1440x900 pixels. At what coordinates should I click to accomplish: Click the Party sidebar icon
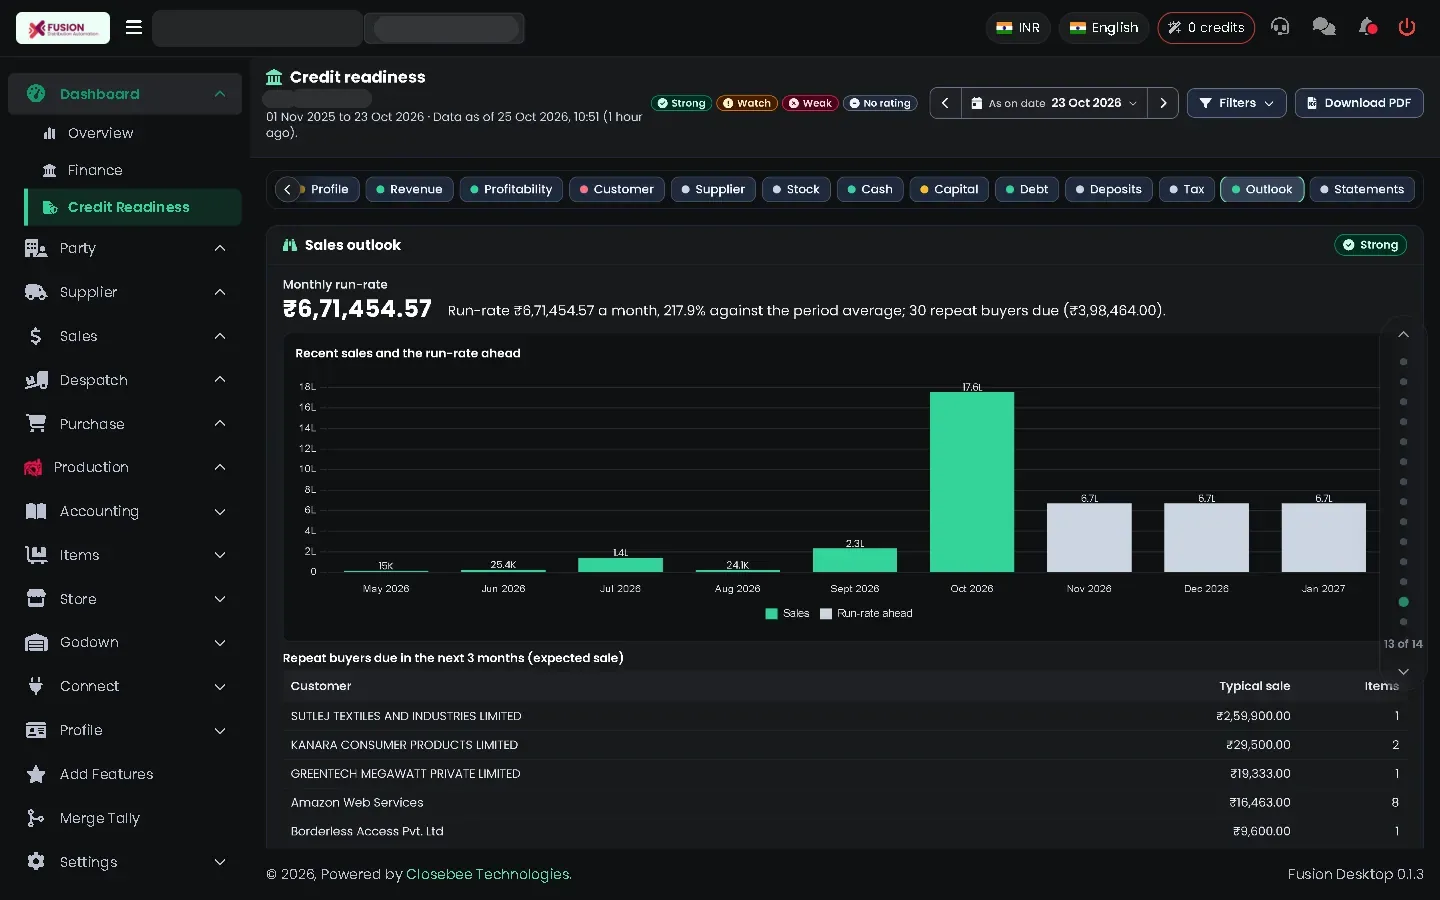[x=36, y=248]
